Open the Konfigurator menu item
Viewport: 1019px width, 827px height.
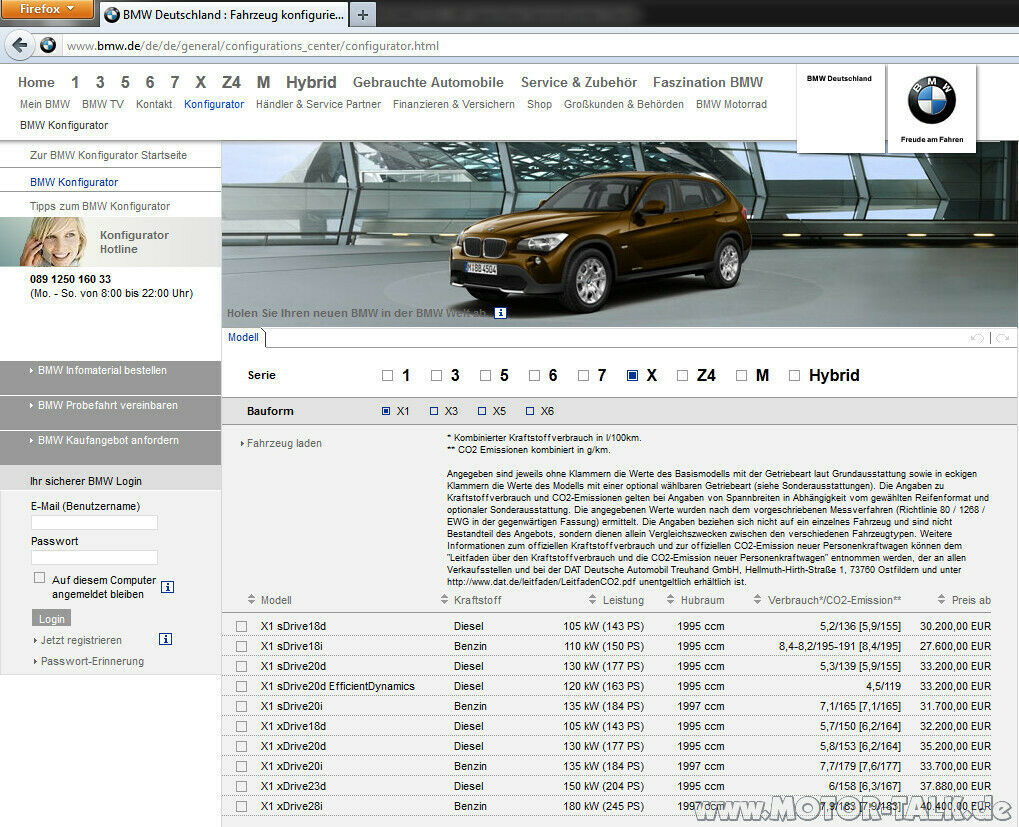[x=213, y=103]
